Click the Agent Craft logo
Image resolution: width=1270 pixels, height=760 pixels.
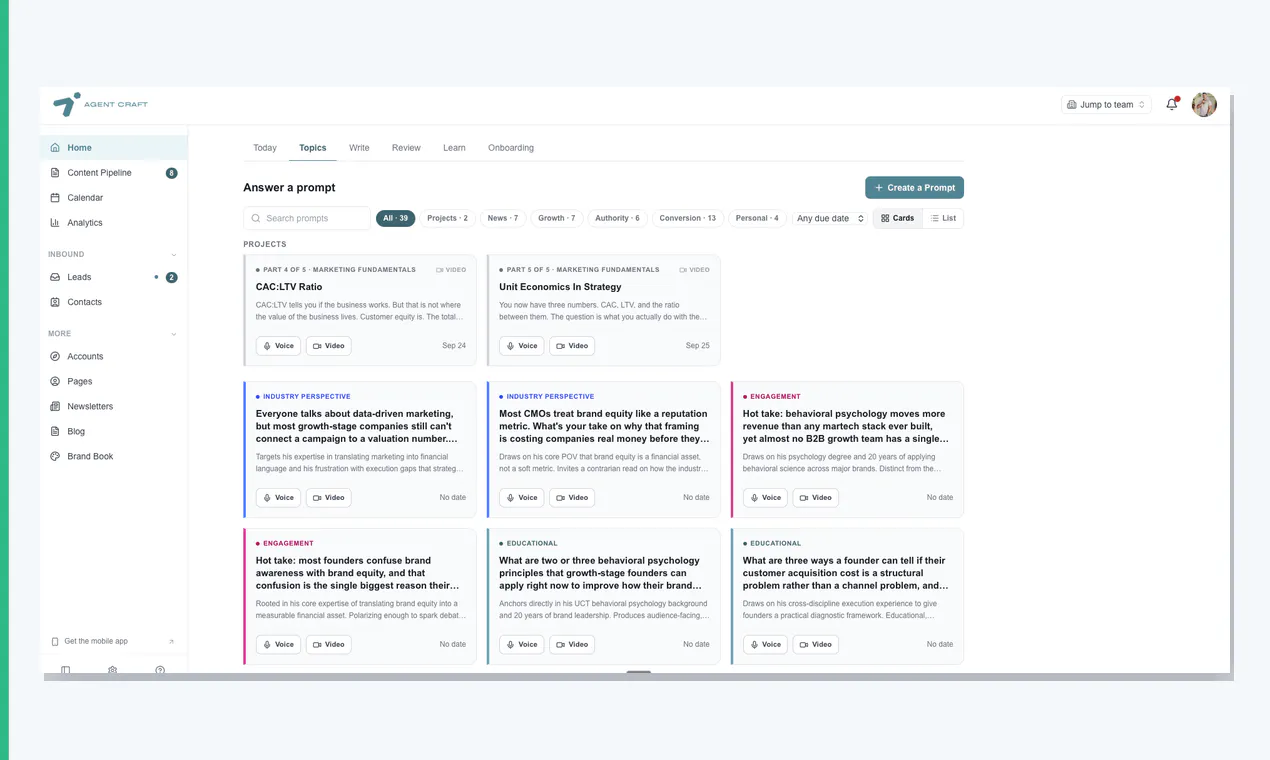(x=100, y=104)
